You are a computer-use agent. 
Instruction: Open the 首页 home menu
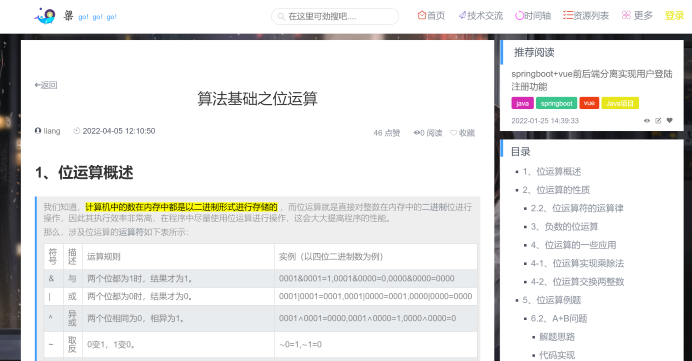[x=431, y=16]
